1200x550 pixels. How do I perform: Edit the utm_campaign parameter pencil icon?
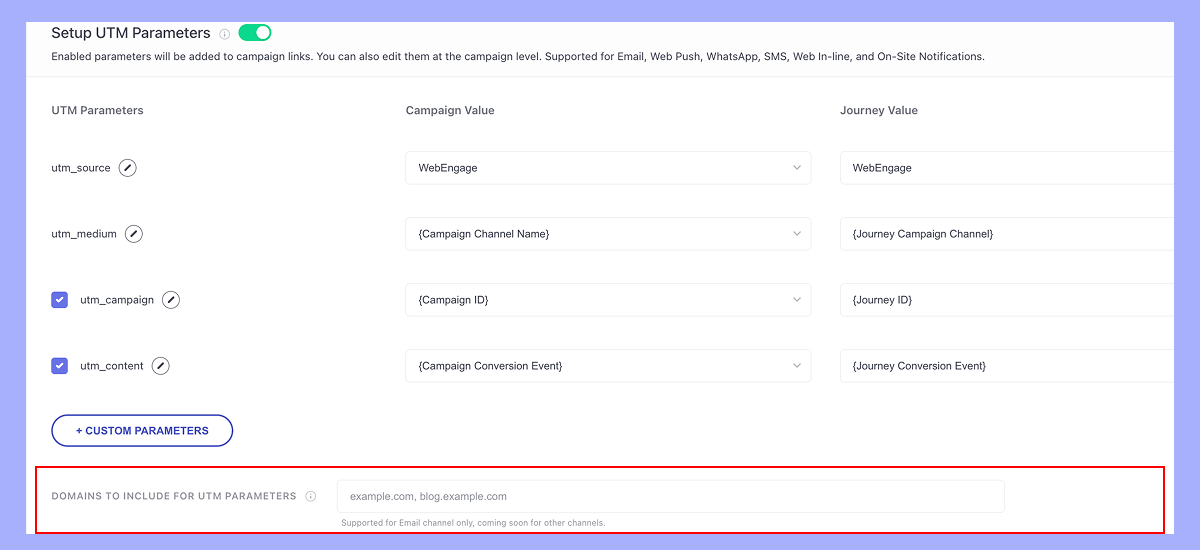(171, 300)
